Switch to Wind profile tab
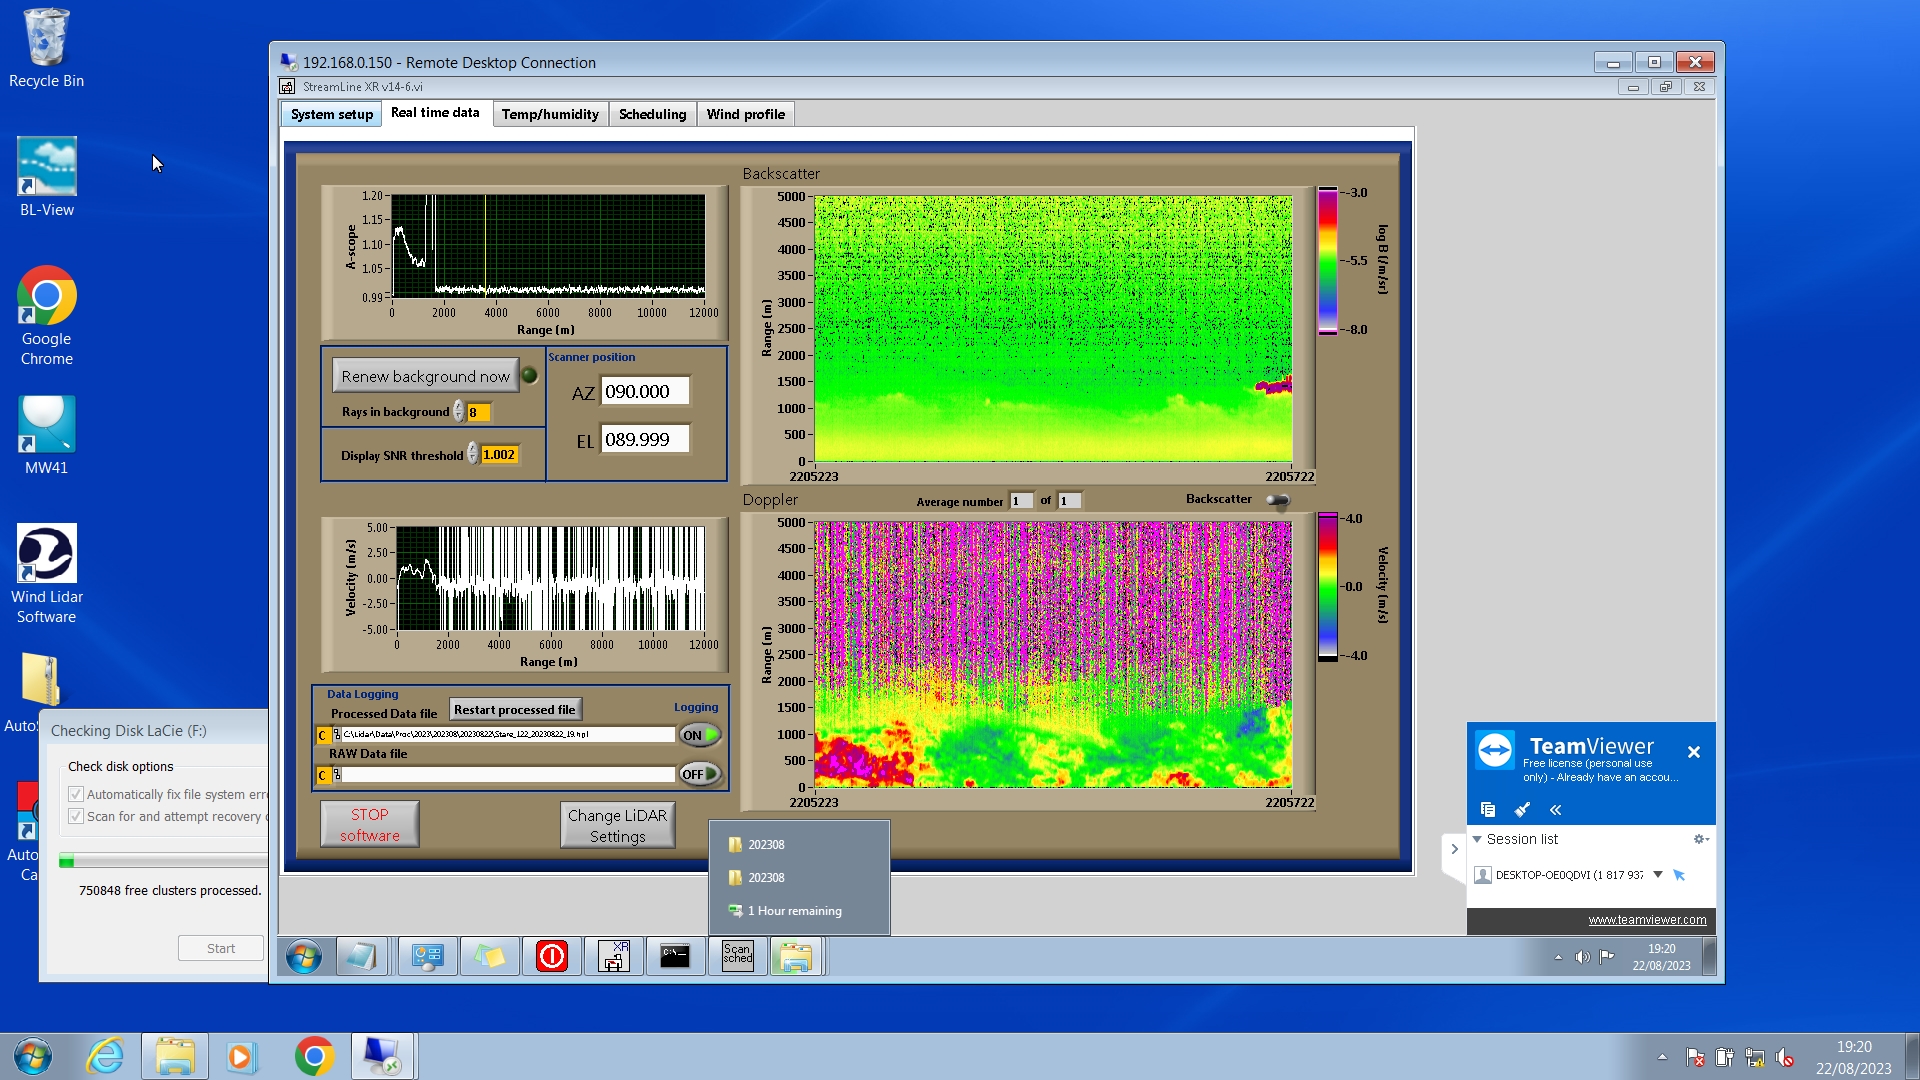1920x1080 pixels. 745,114
